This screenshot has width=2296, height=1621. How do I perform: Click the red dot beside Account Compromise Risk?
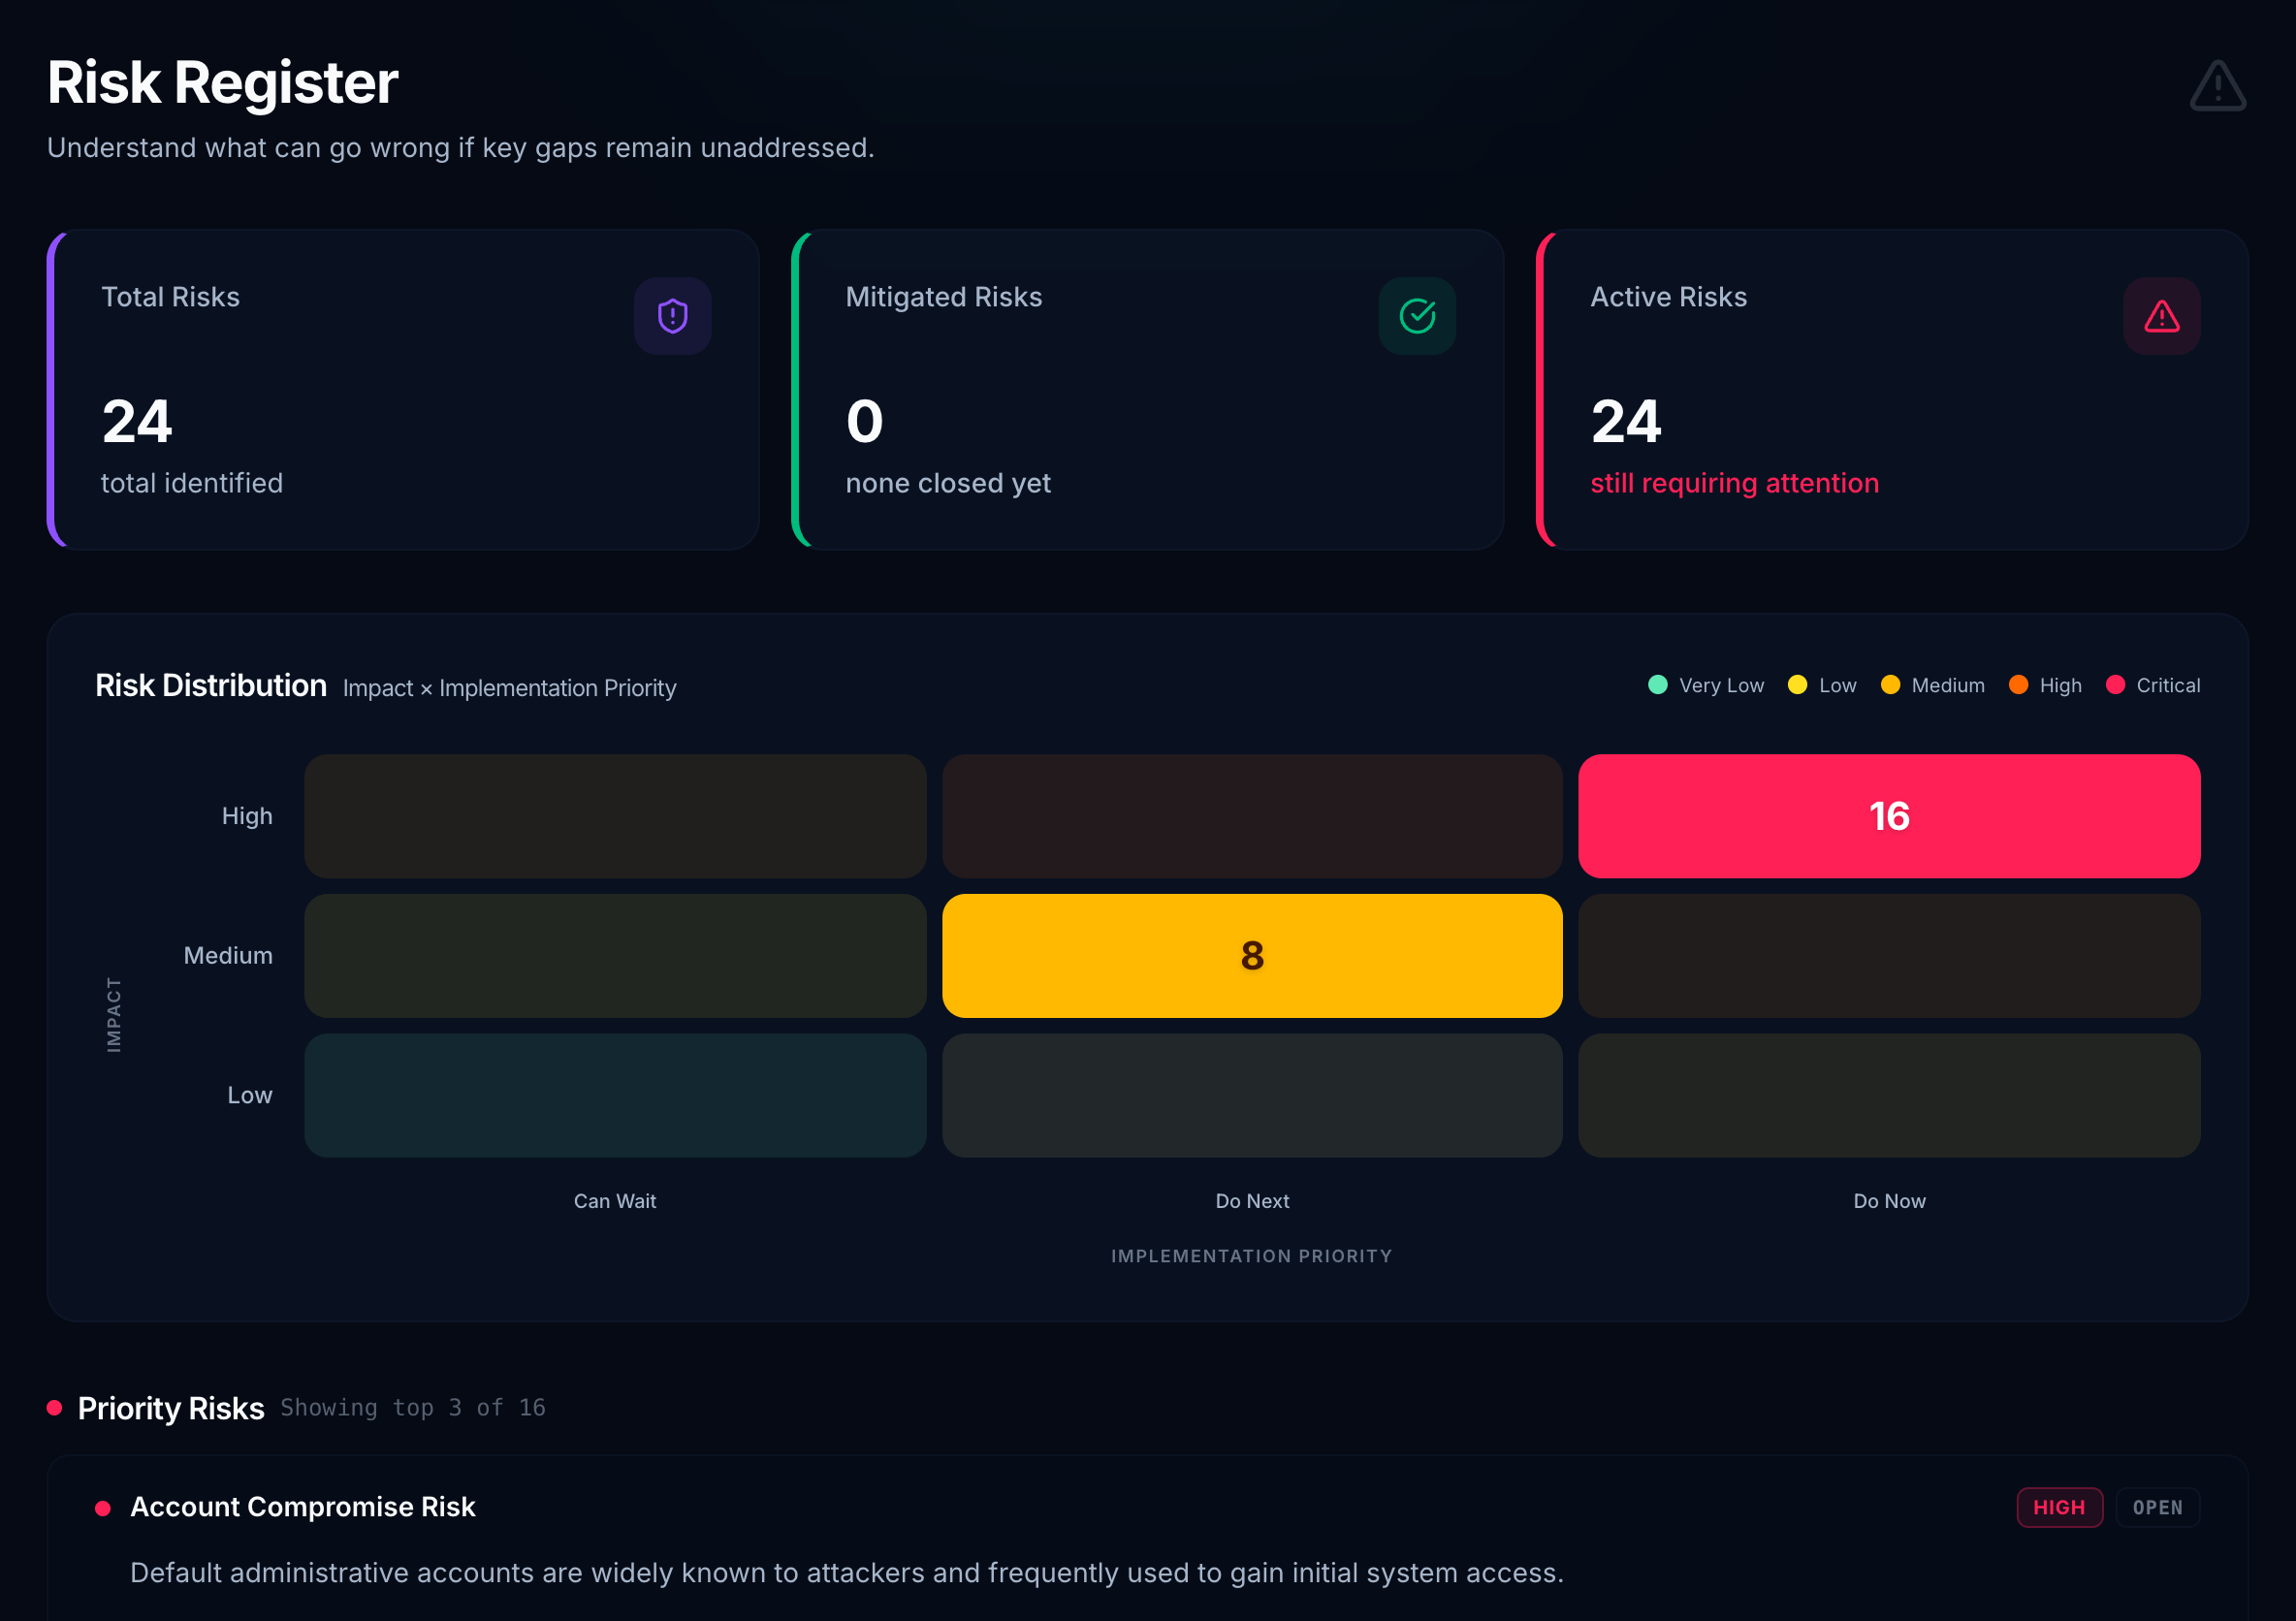(x=102, y=1508)
